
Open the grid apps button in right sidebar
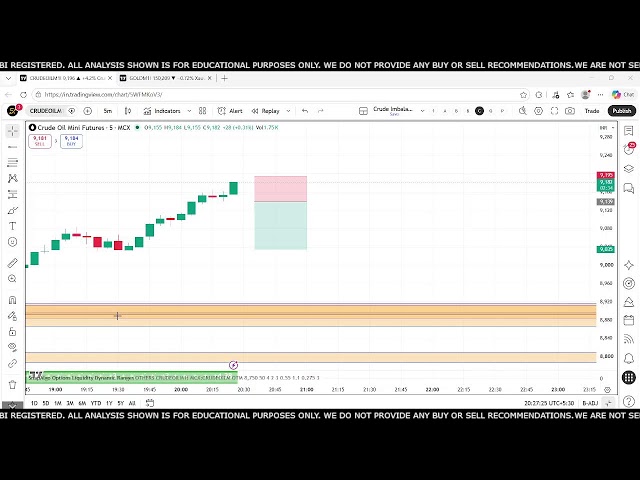click(629, 378)
